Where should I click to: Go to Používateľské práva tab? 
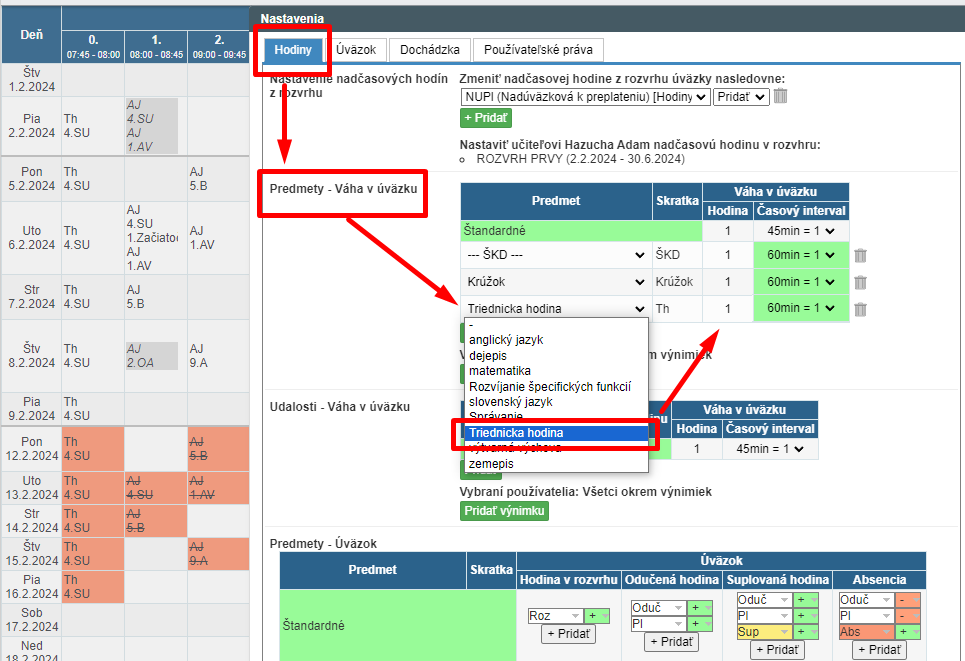[x=538, y=50]
